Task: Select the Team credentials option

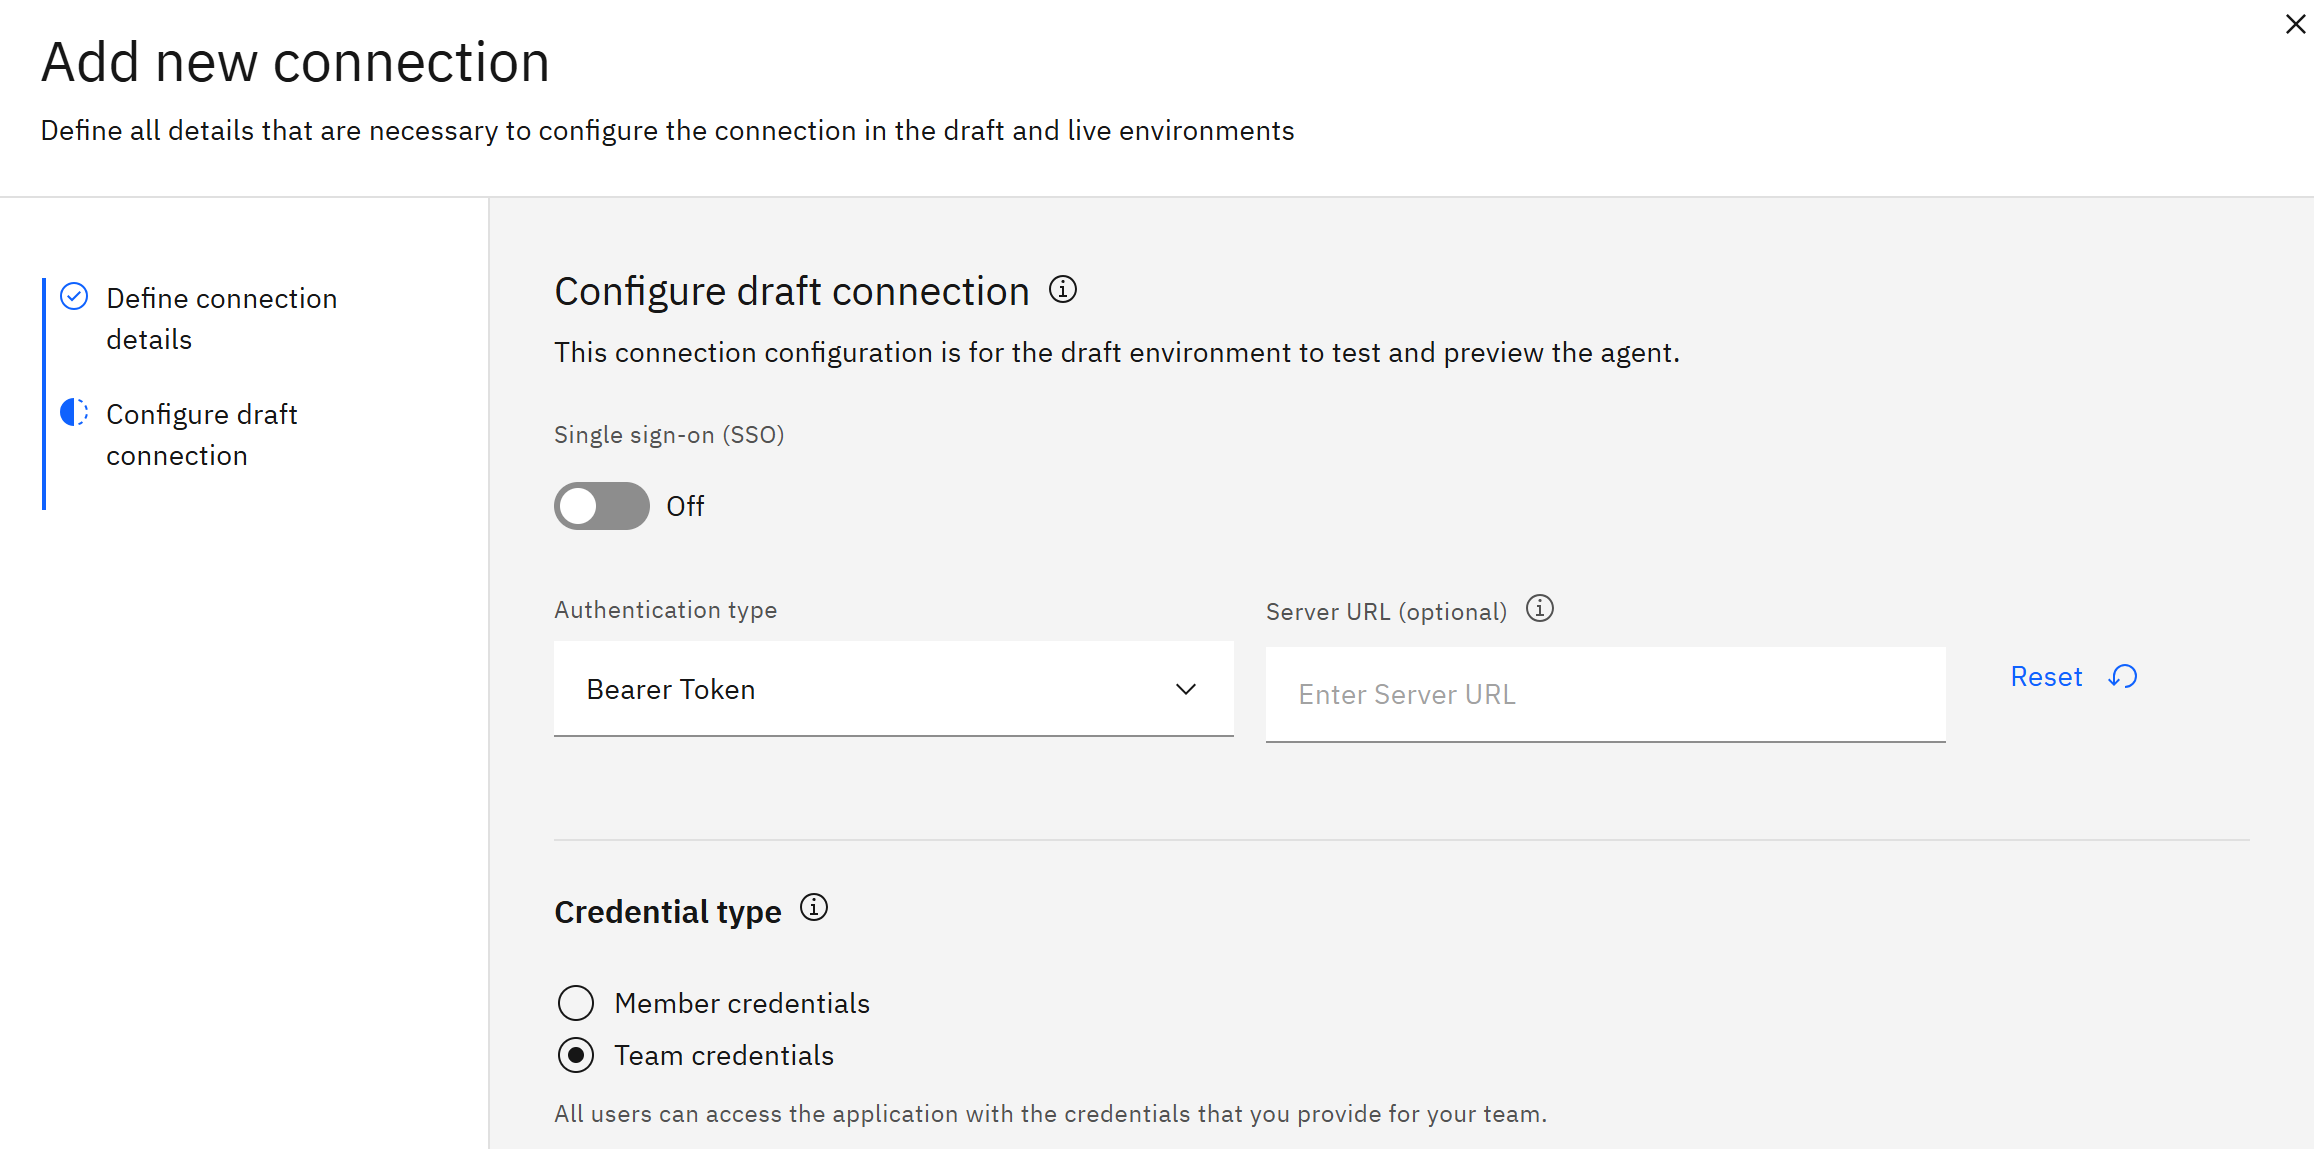Action: (x=575, y=1054)
